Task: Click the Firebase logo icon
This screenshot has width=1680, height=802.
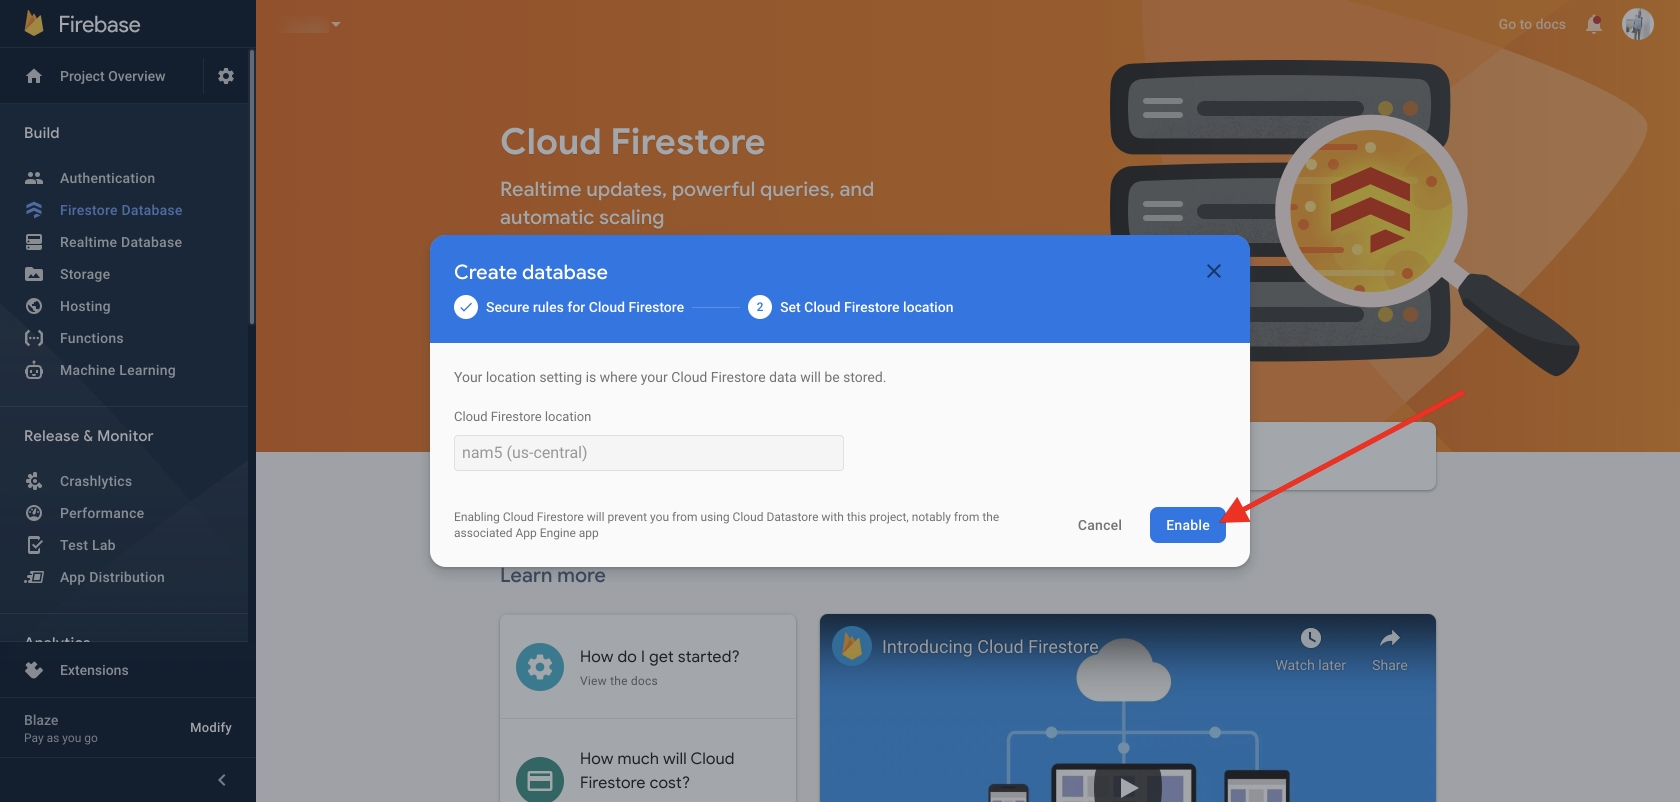Action: tap(34, 24)
